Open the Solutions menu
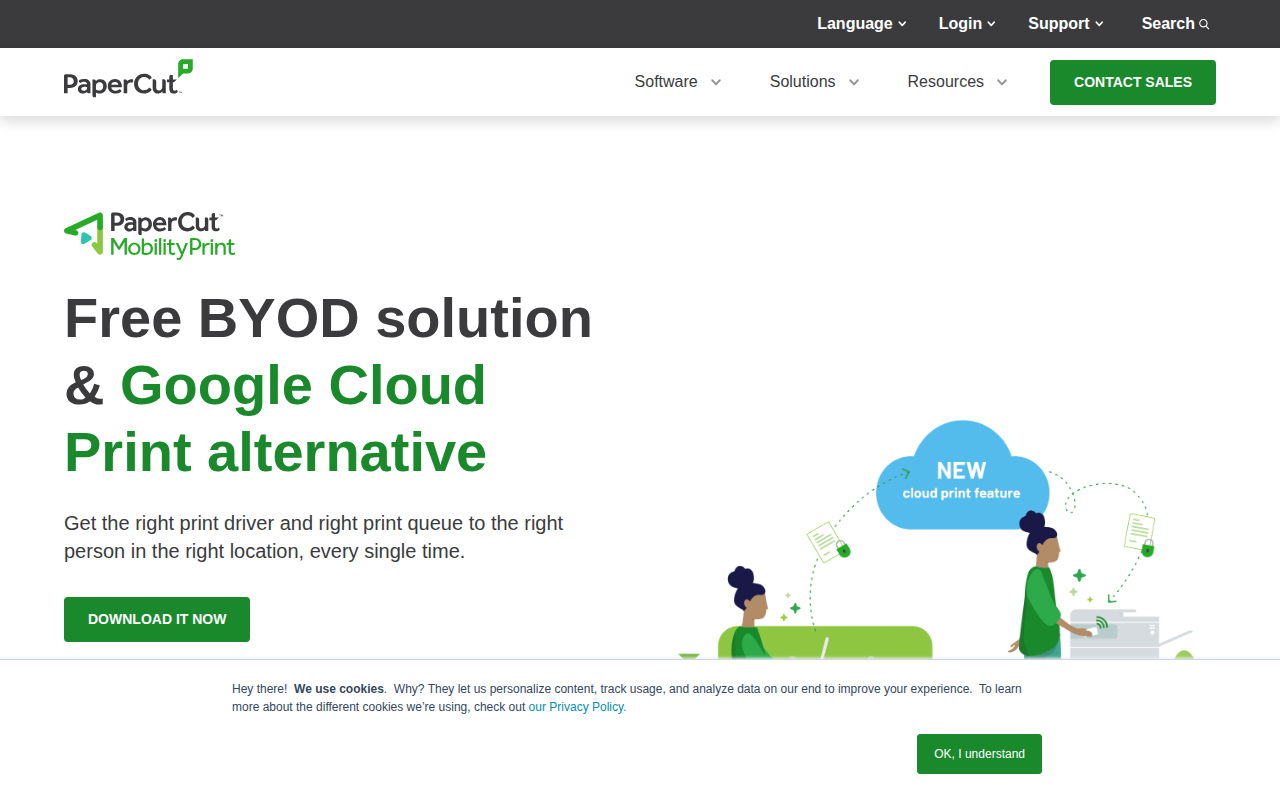1280x800 pixels. point(814,82)
